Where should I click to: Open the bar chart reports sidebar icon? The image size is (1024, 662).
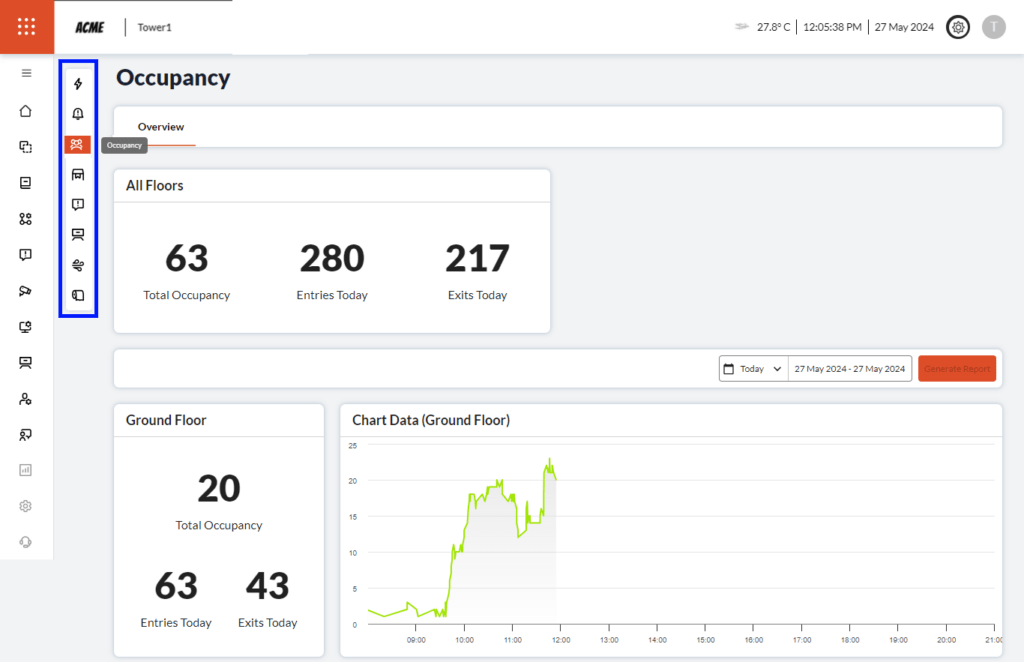click(x=26, y=469)
